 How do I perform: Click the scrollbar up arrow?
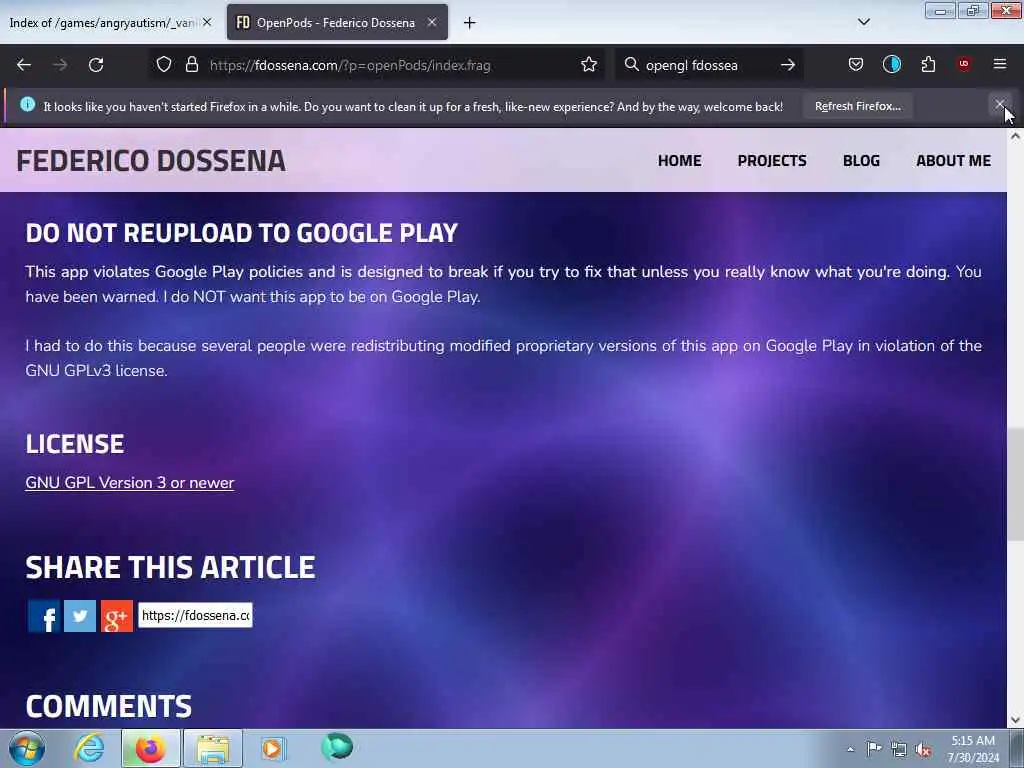[x=1015, y=136]
